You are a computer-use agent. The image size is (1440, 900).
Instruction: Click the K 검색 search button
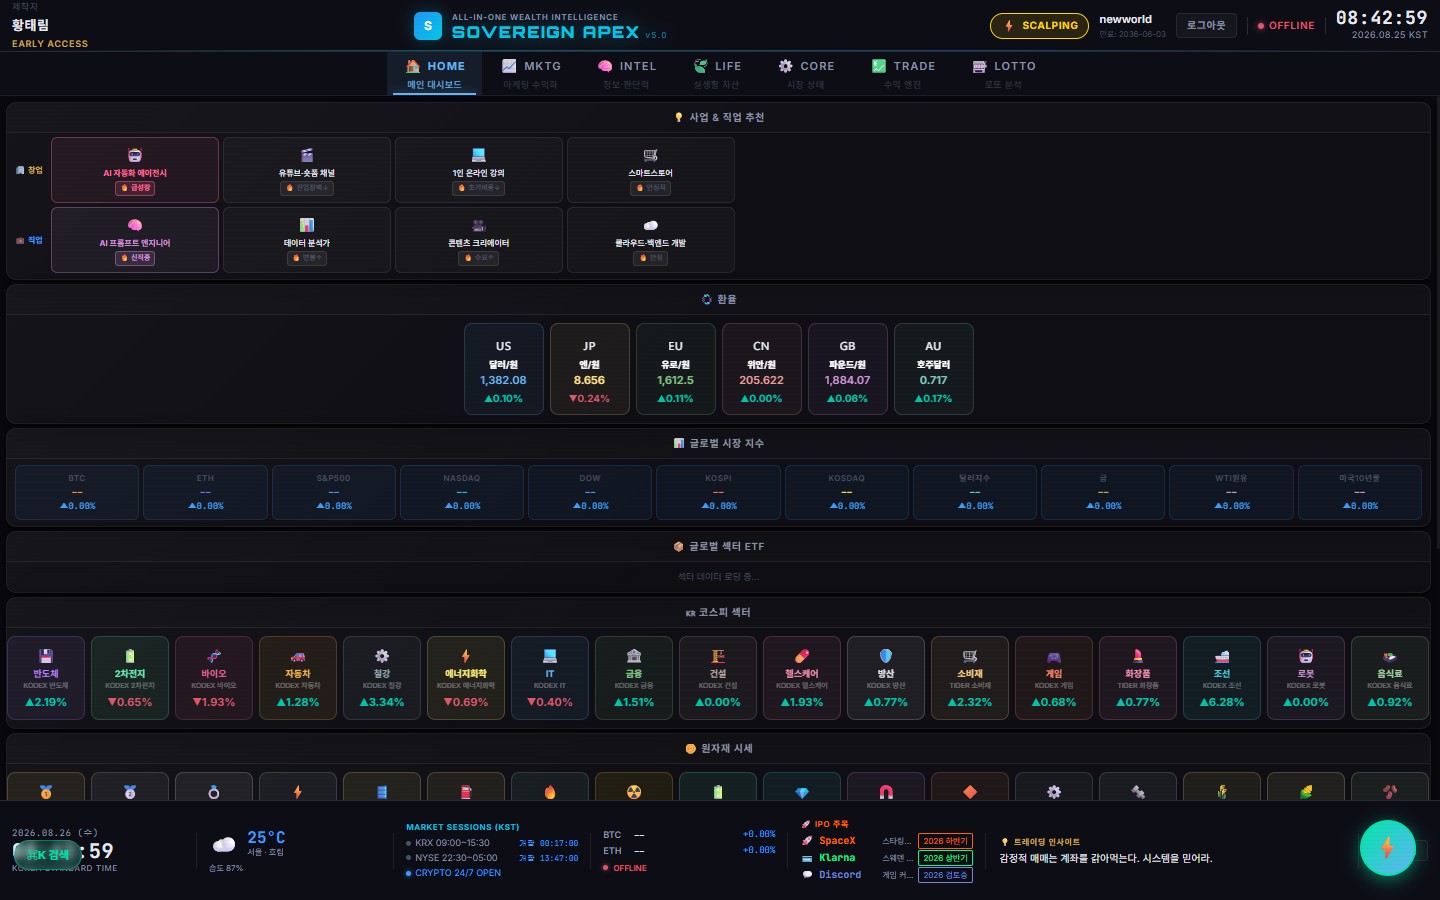(x=47, y=854)
